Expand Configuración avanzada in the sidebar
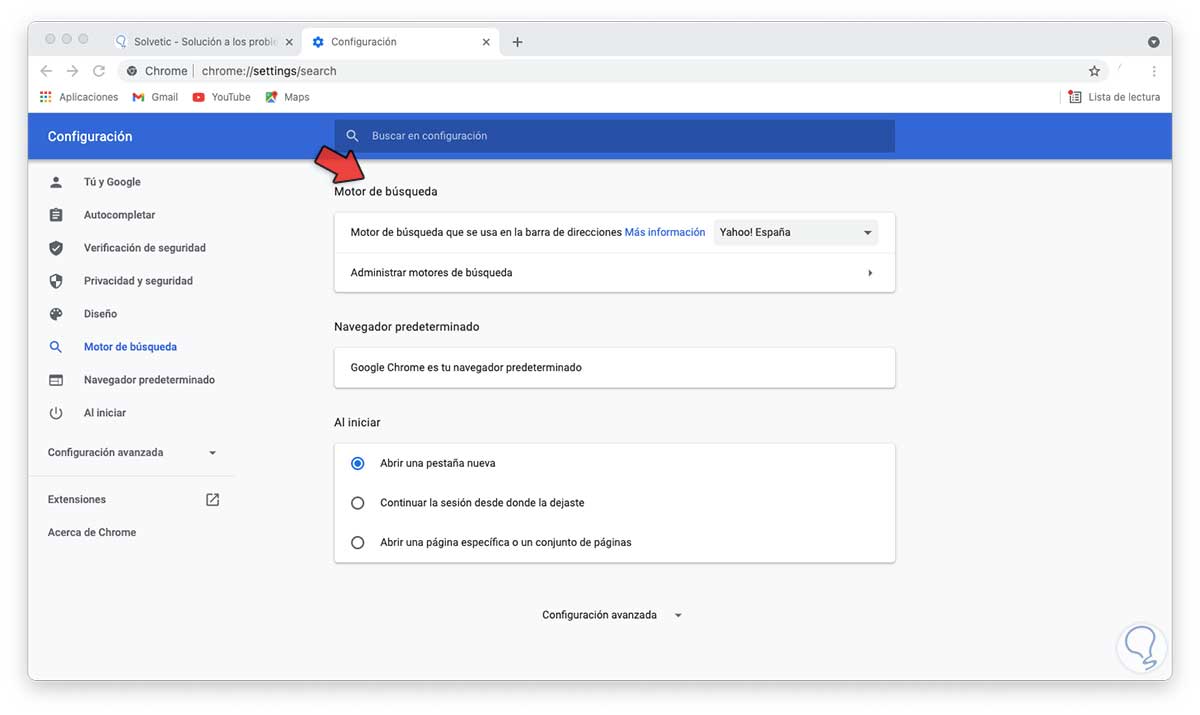1200x715 pixels. click(x=132, y=453)
